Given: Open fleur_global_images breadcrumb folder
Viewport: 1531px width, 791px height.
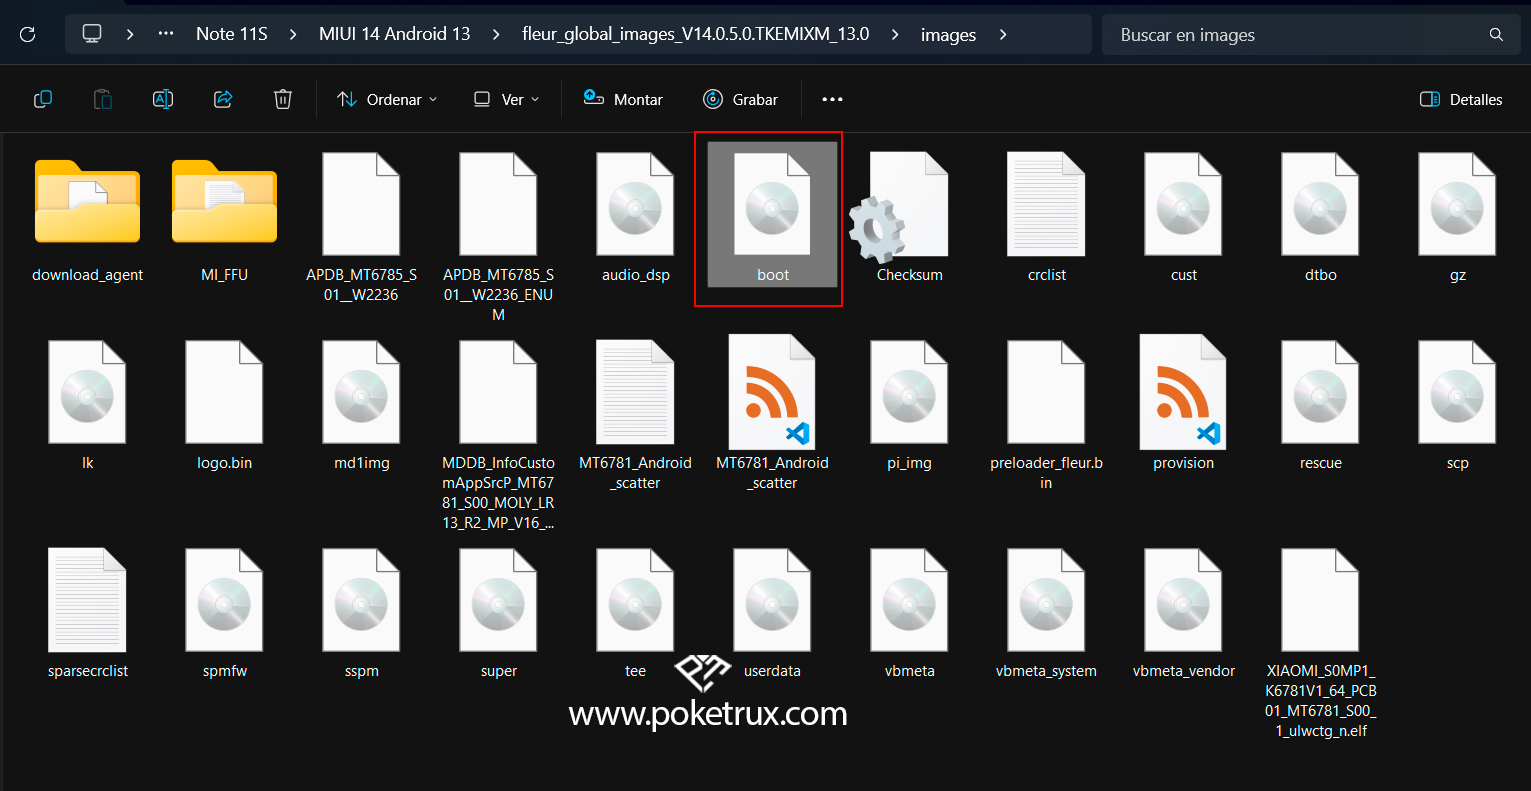Looking at the screenshot, I should (696, 34).
